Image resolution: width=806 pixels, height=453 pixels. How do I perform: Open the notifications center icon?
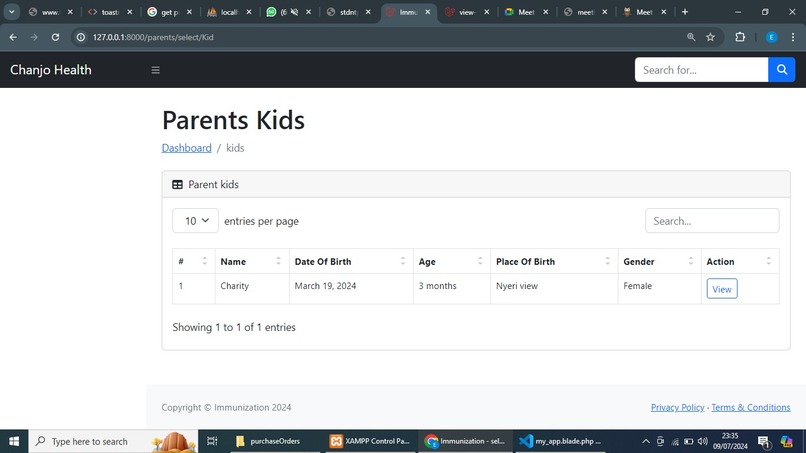(763, 441)
